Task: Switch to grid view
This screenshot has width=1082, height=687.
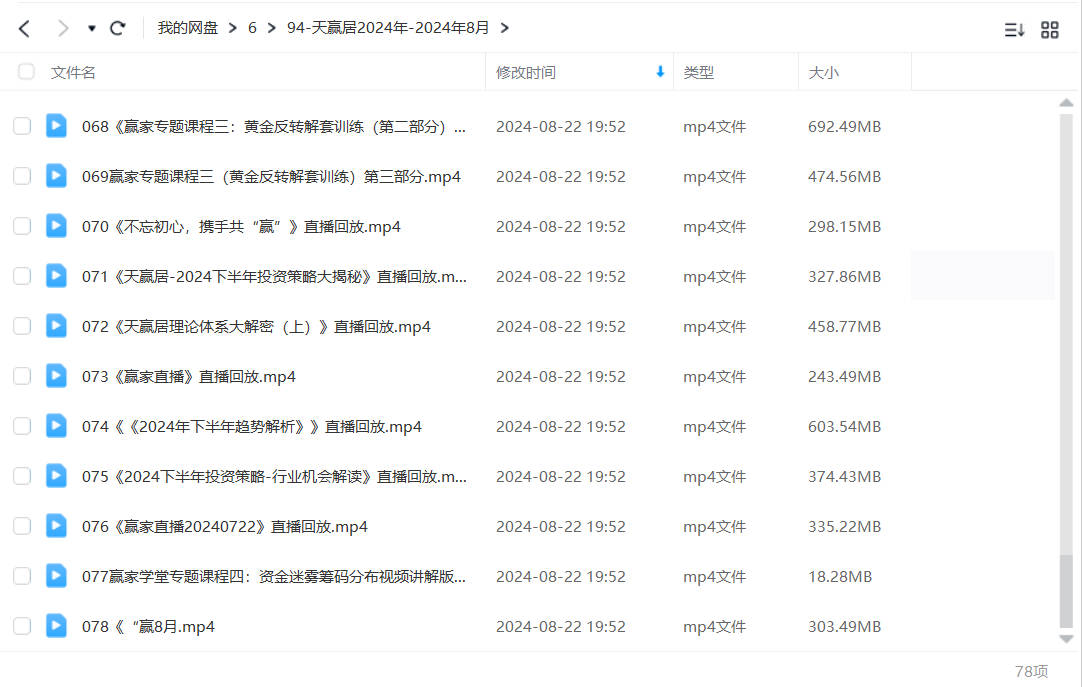Action: [1050, 30]
